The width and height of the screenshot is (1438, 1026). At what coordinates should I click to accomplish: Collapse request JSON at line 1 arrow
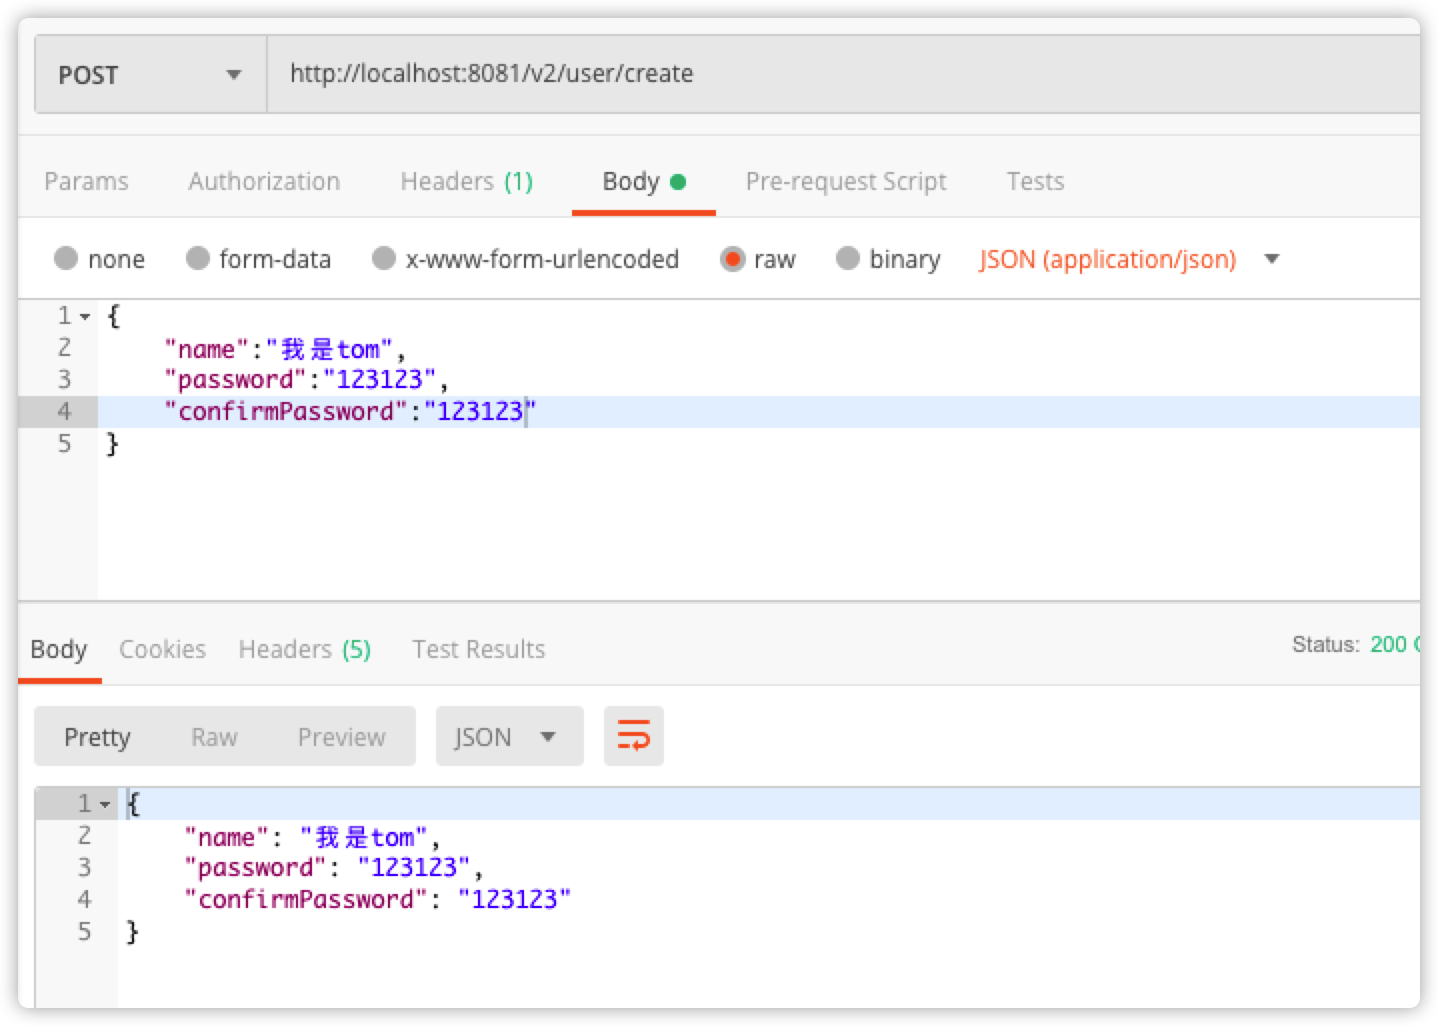85,317
